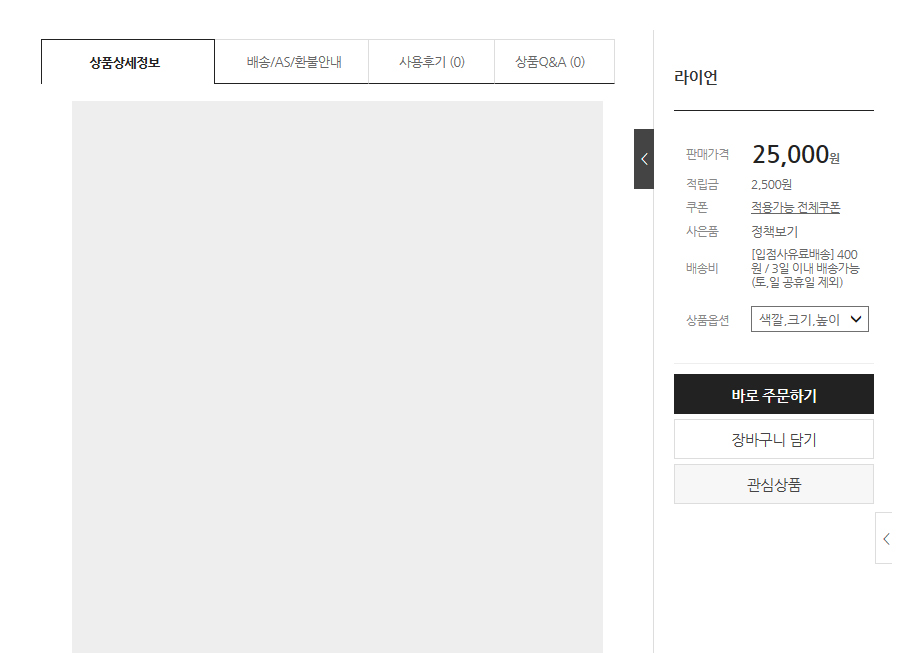Open the 적용가능 전체쿠폰 link
The width and height of the screenshot is (922, 653).
pyautogui.click(x=795, y=207)
